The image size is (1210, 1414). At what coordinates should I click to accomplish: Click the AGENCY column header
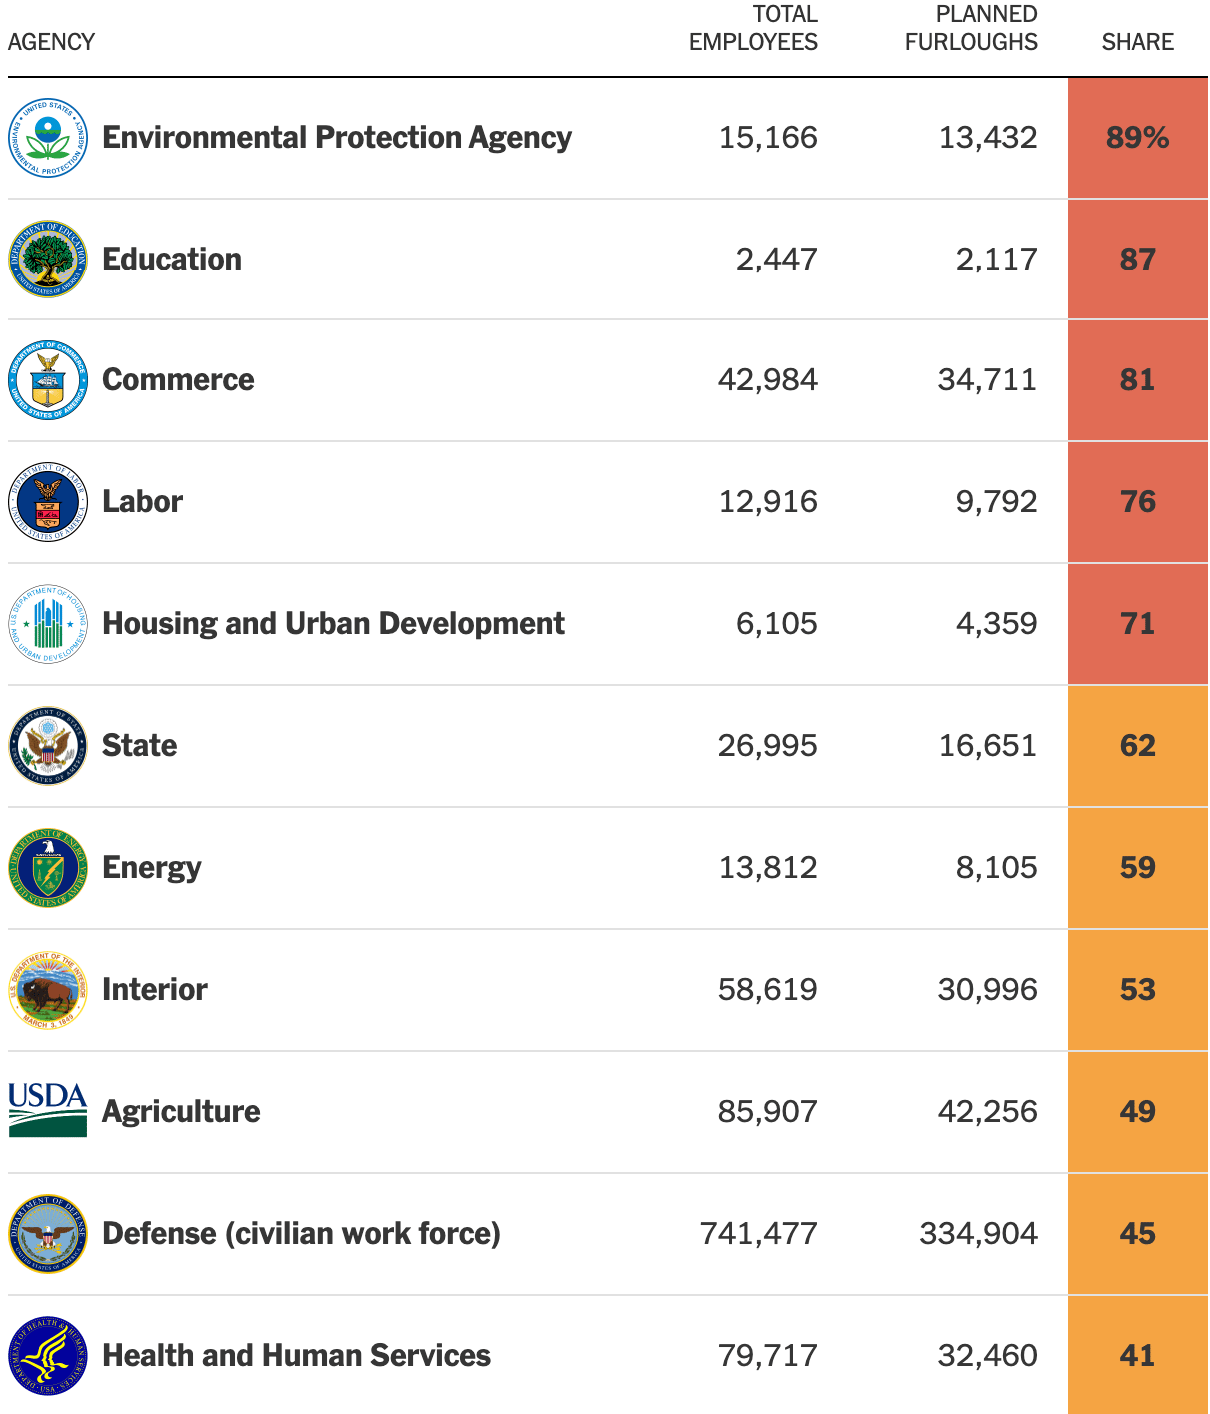click(x=52, y=42)
